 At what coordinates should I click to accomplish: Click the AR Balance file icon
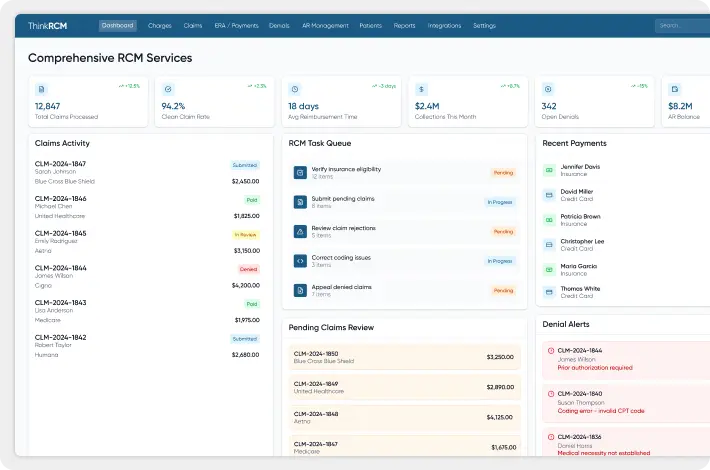tap(675, 89)
